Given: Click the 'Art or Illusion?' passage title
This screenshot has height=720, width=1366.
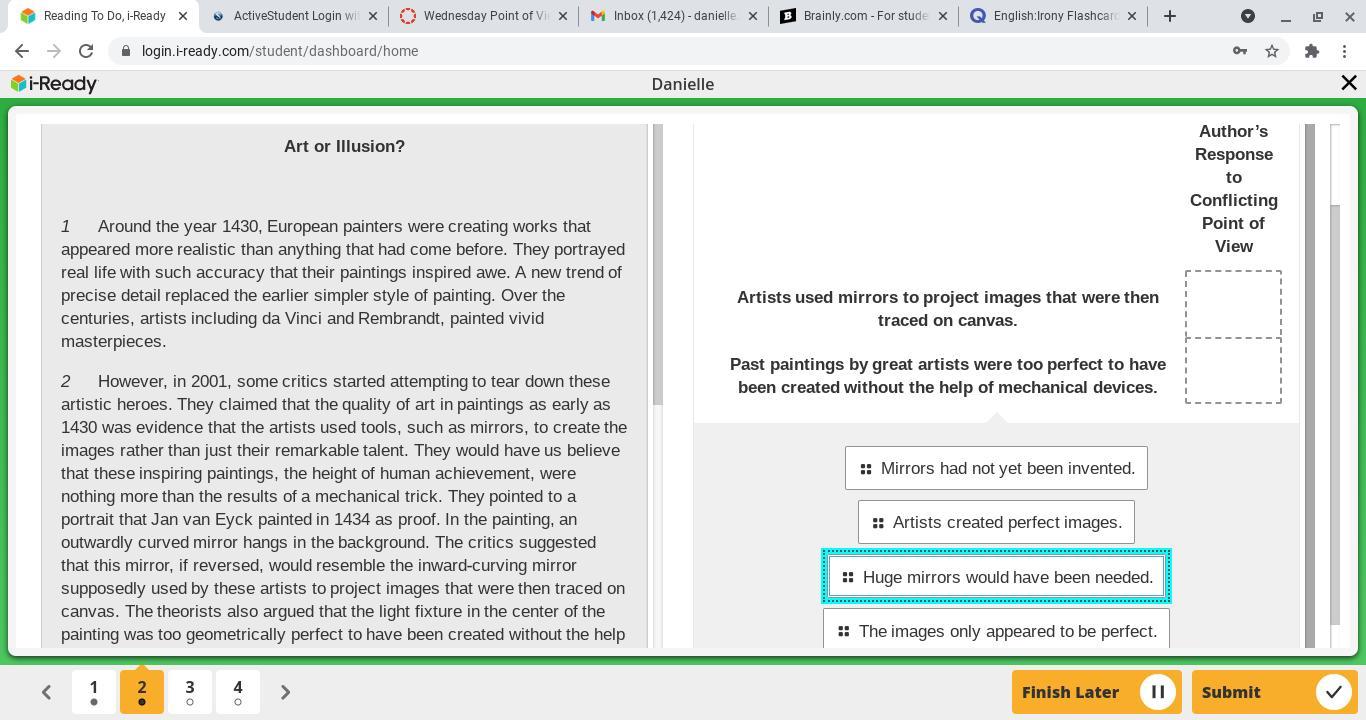Looking at the screenshot, I should pos(345,146).
